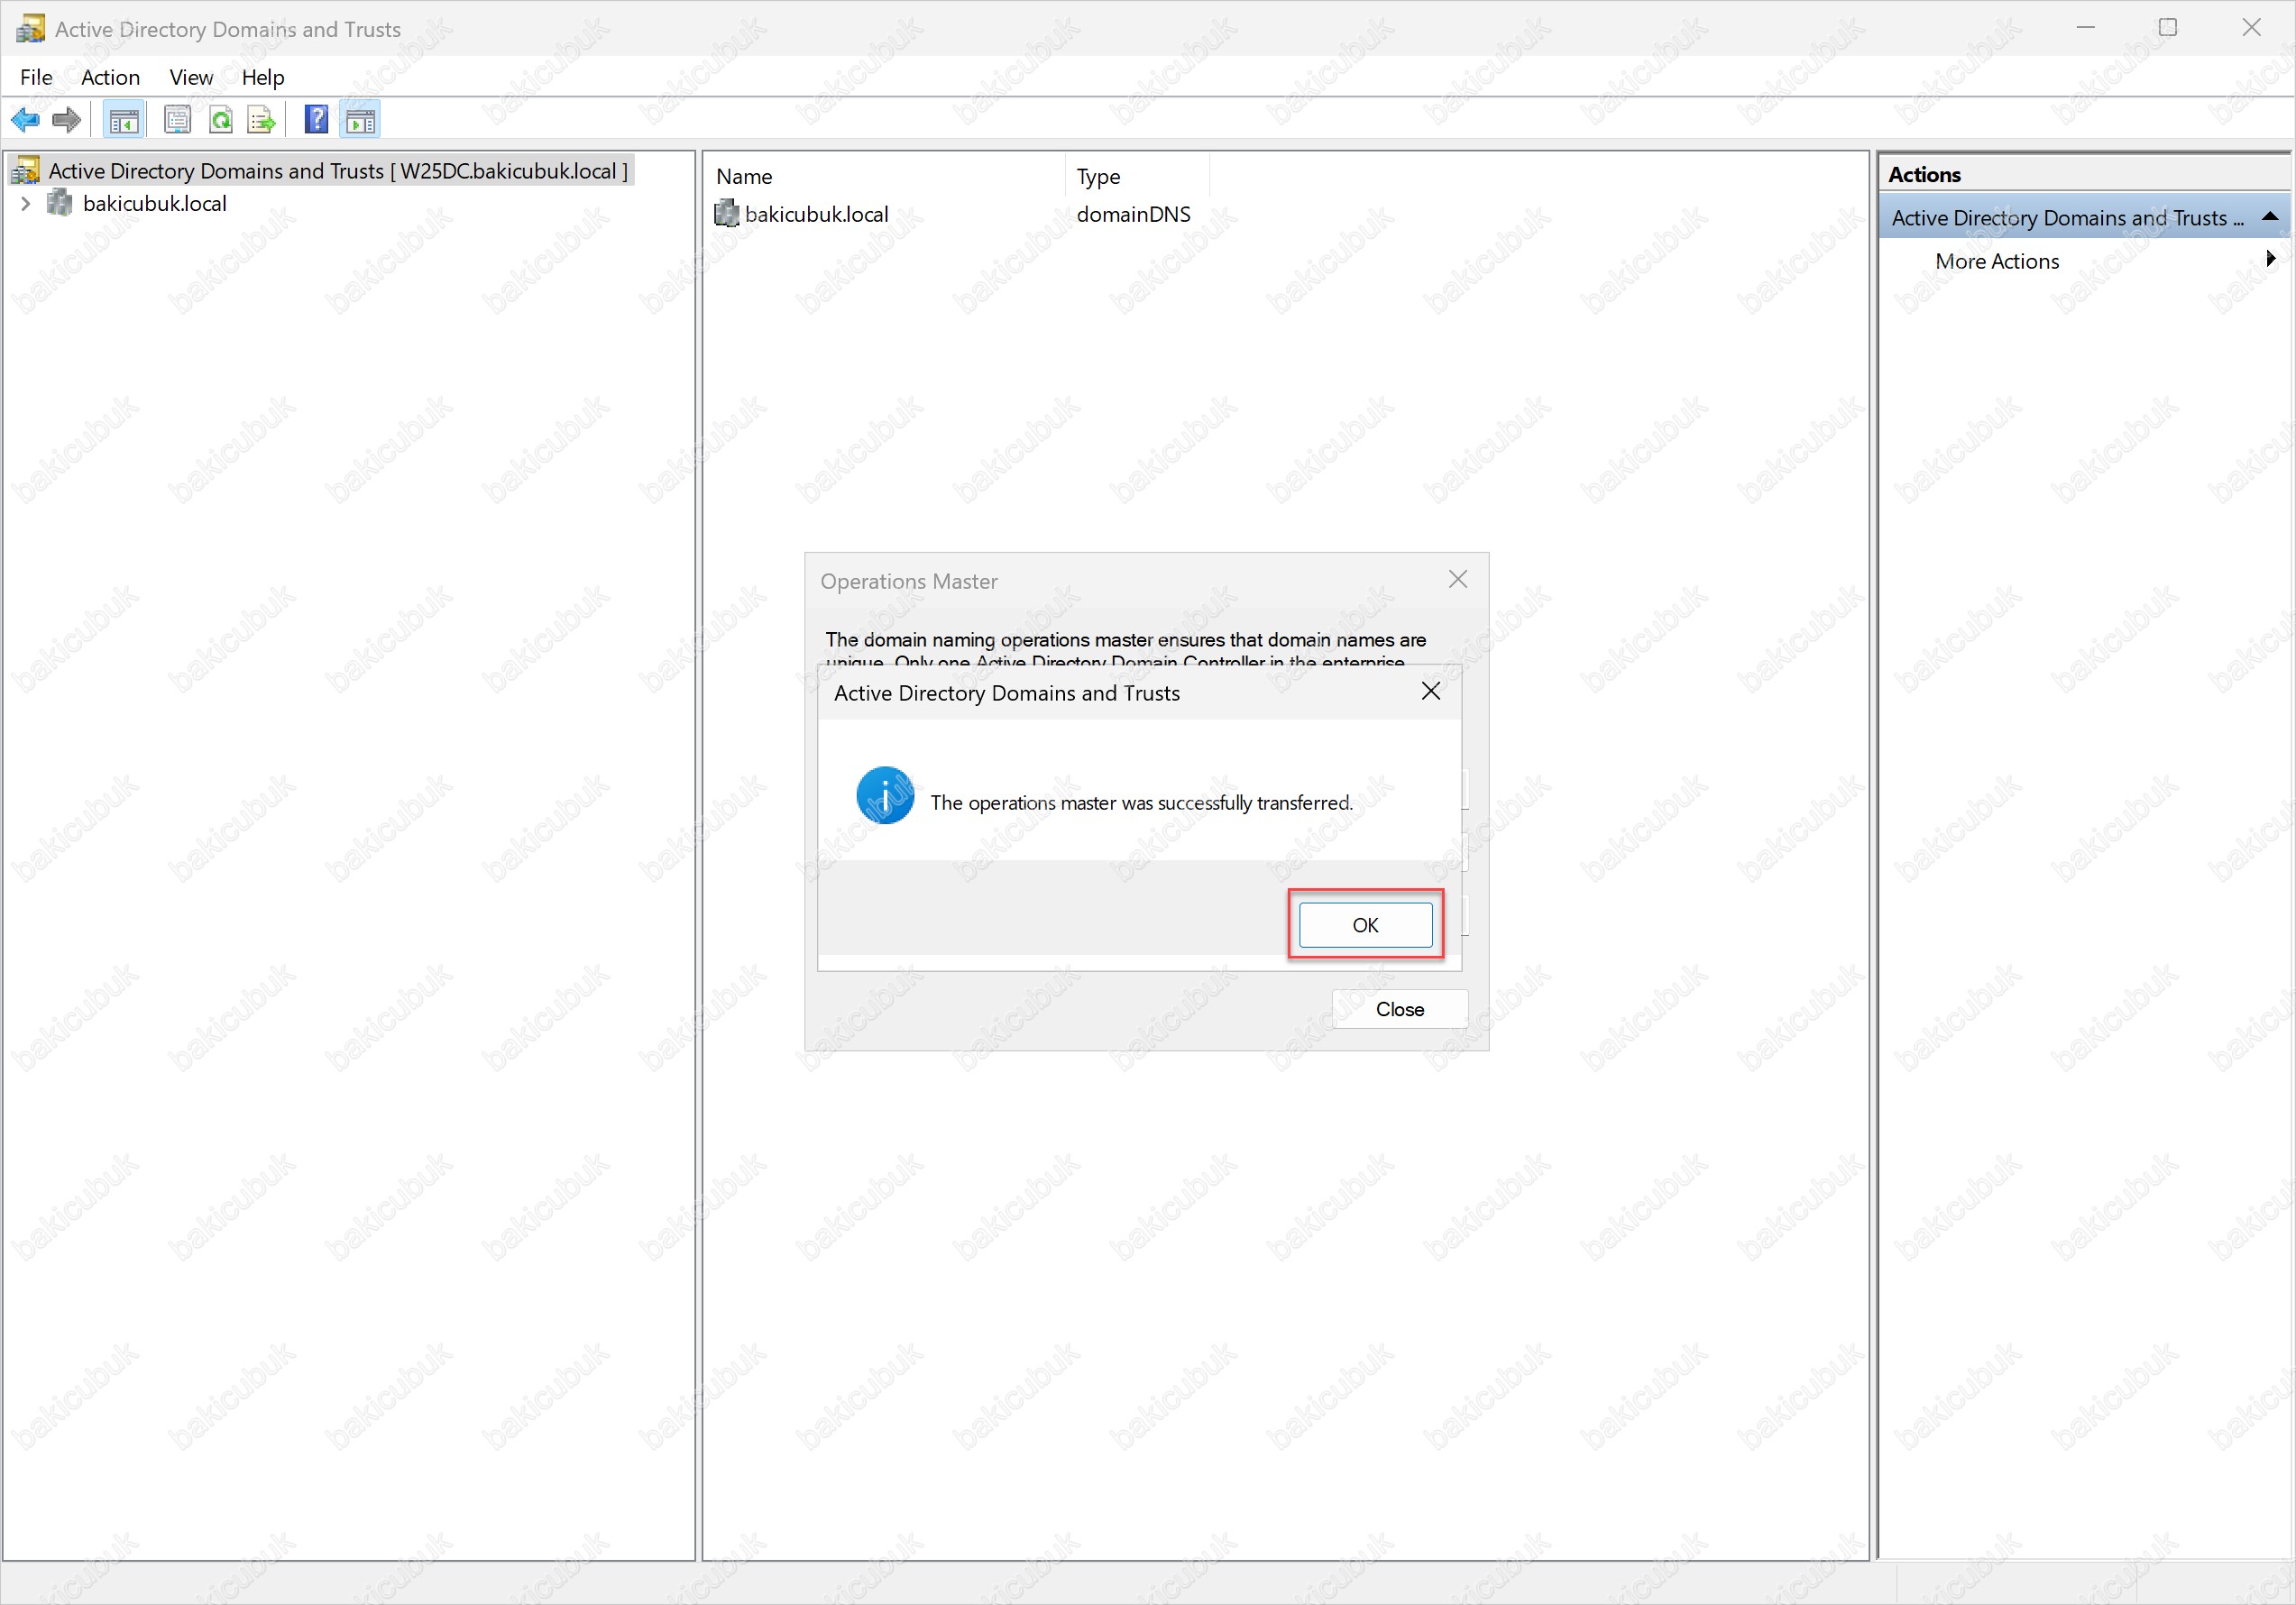Collapse the Active Directory Domains and Trusts actions section
Viewport: 2296px width, 1605px height.
click(x=2270, y=216)
